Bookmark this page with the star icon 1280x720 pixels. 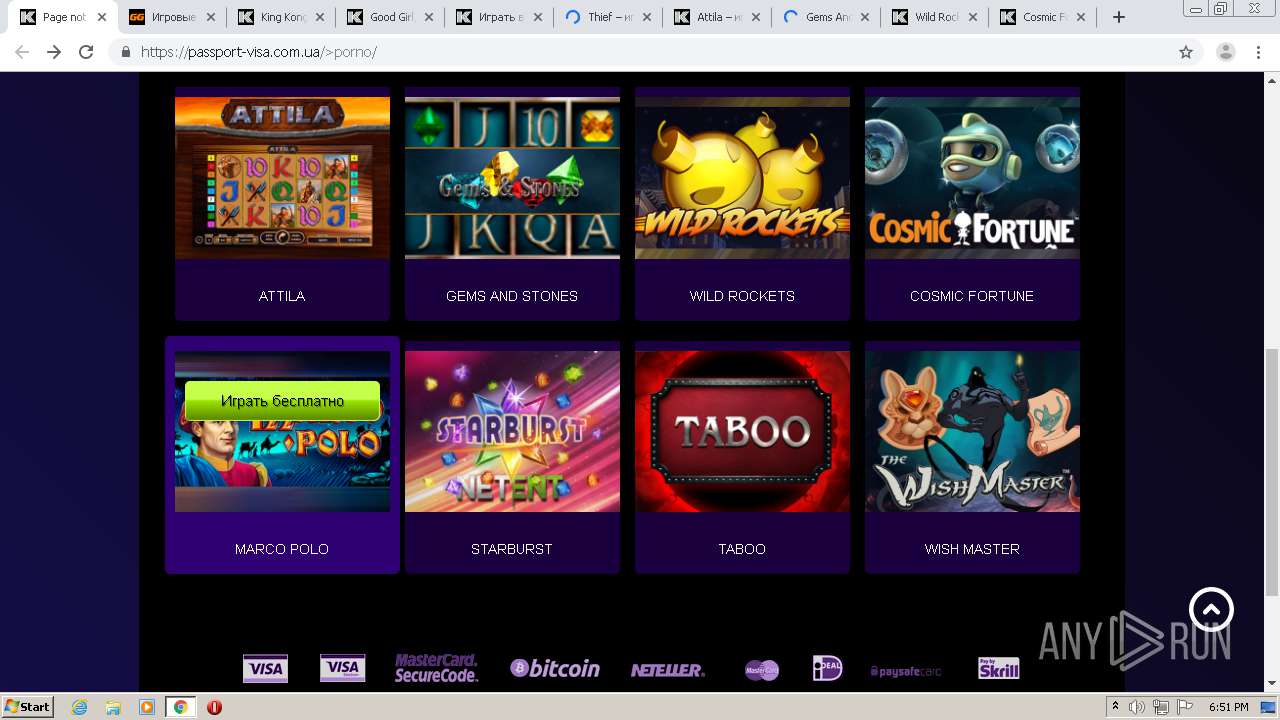[x=1186, y=52]
